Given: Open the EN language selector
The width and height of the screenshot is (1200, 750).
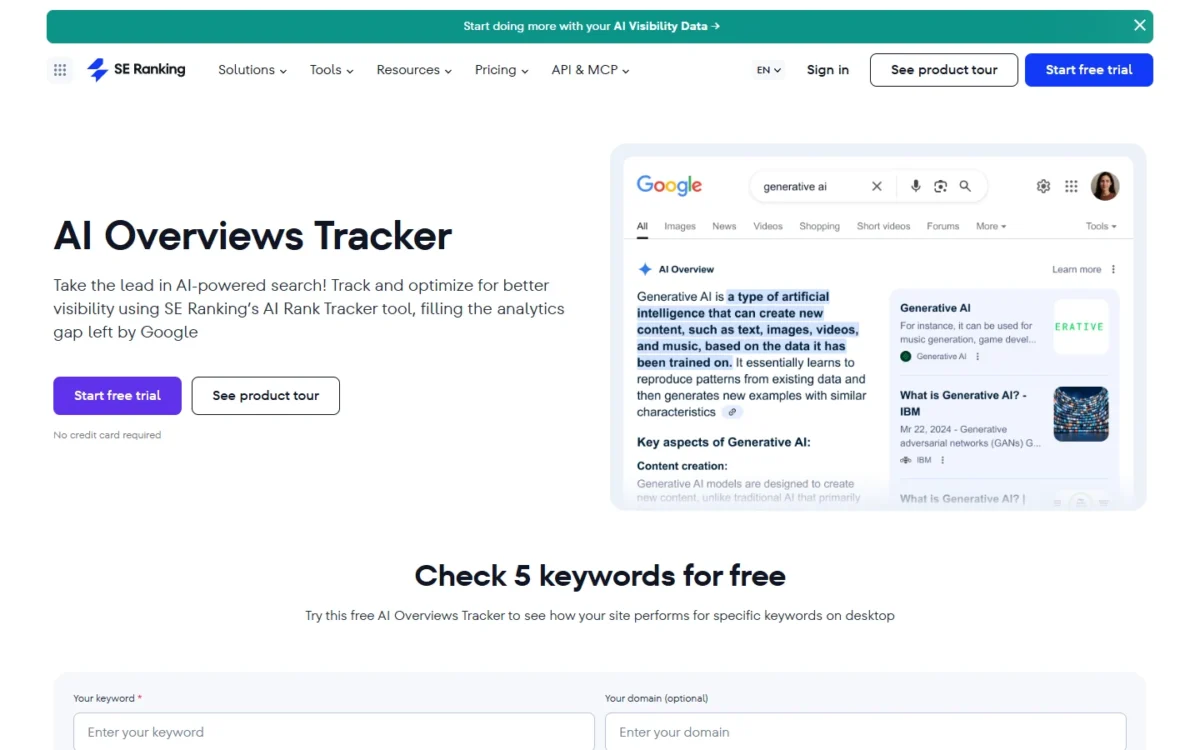Looking at the screenshot, I should click(769, 70).
